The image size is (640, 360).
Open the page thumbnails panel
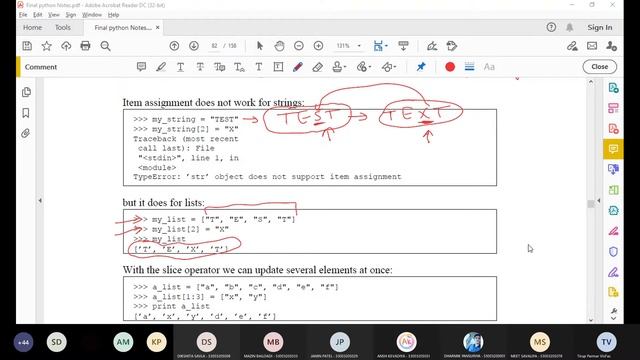point(26,92)
